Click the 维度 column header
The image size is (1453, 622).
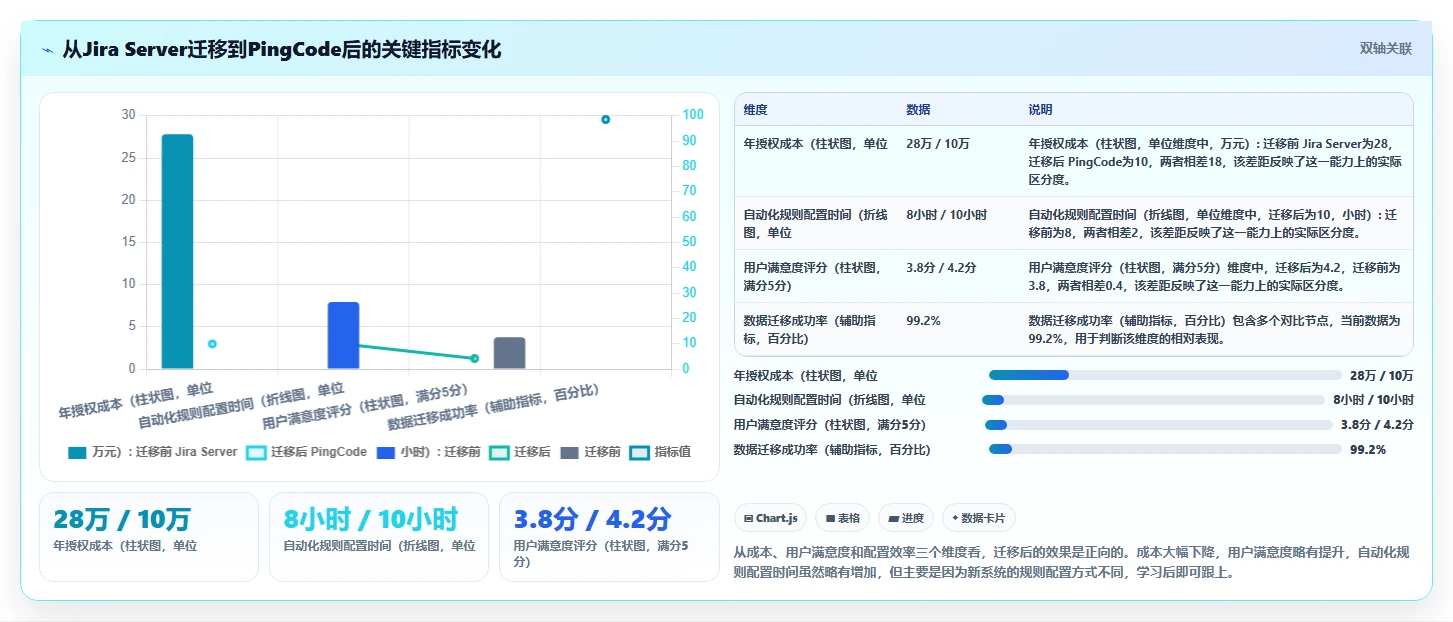(x=756, y=110)
